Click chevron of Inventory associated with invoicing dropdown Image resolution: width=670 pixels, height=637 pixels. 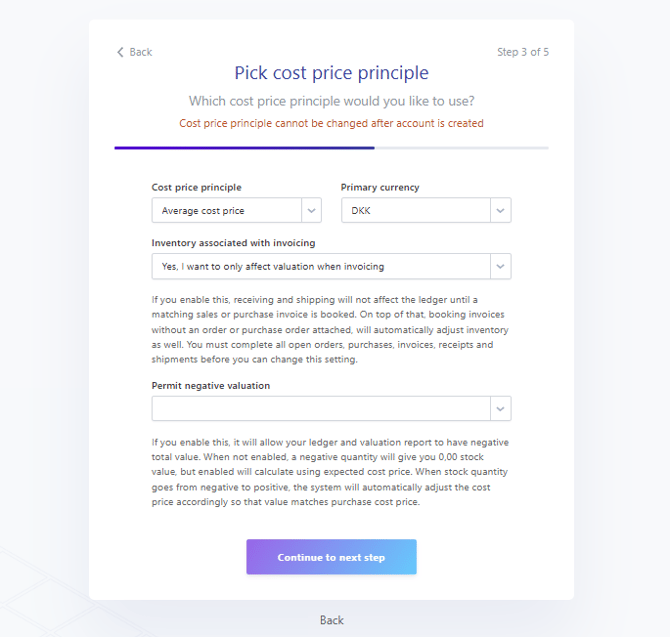coord(501,266)
